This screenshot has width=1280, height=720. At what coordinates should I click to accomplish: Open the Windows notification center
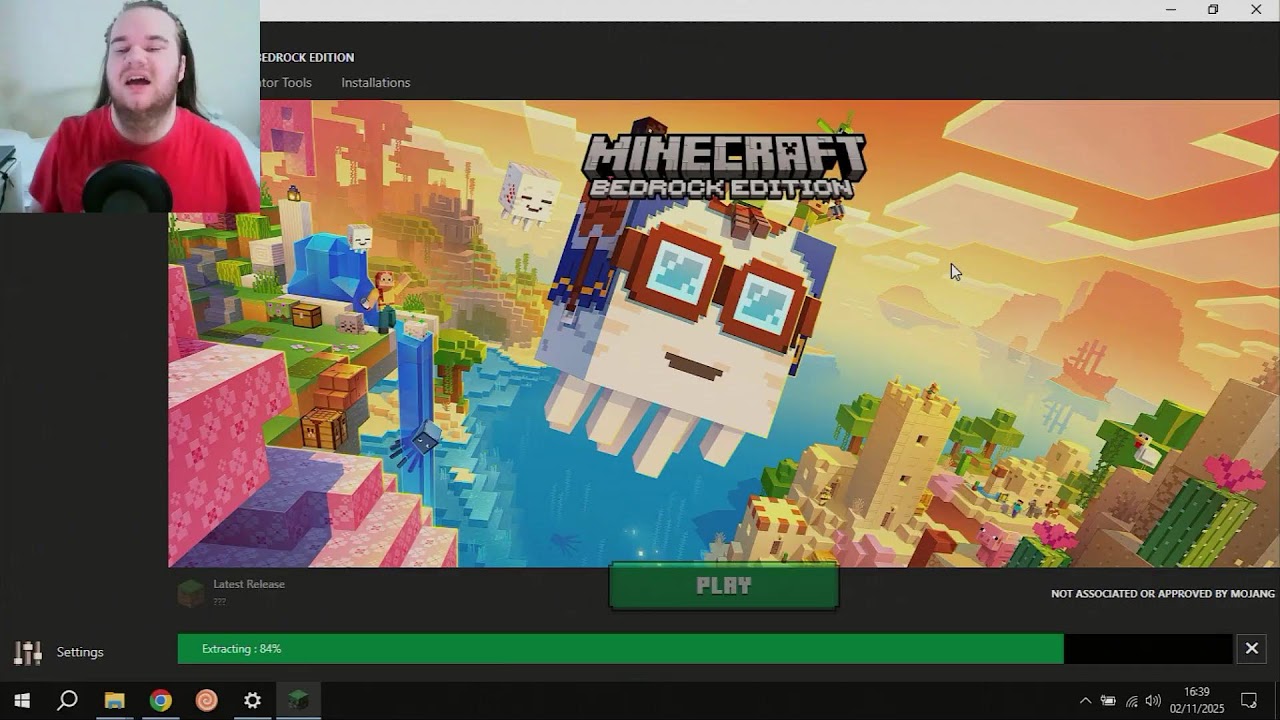pyautogui.click(x=1249, y=701)
